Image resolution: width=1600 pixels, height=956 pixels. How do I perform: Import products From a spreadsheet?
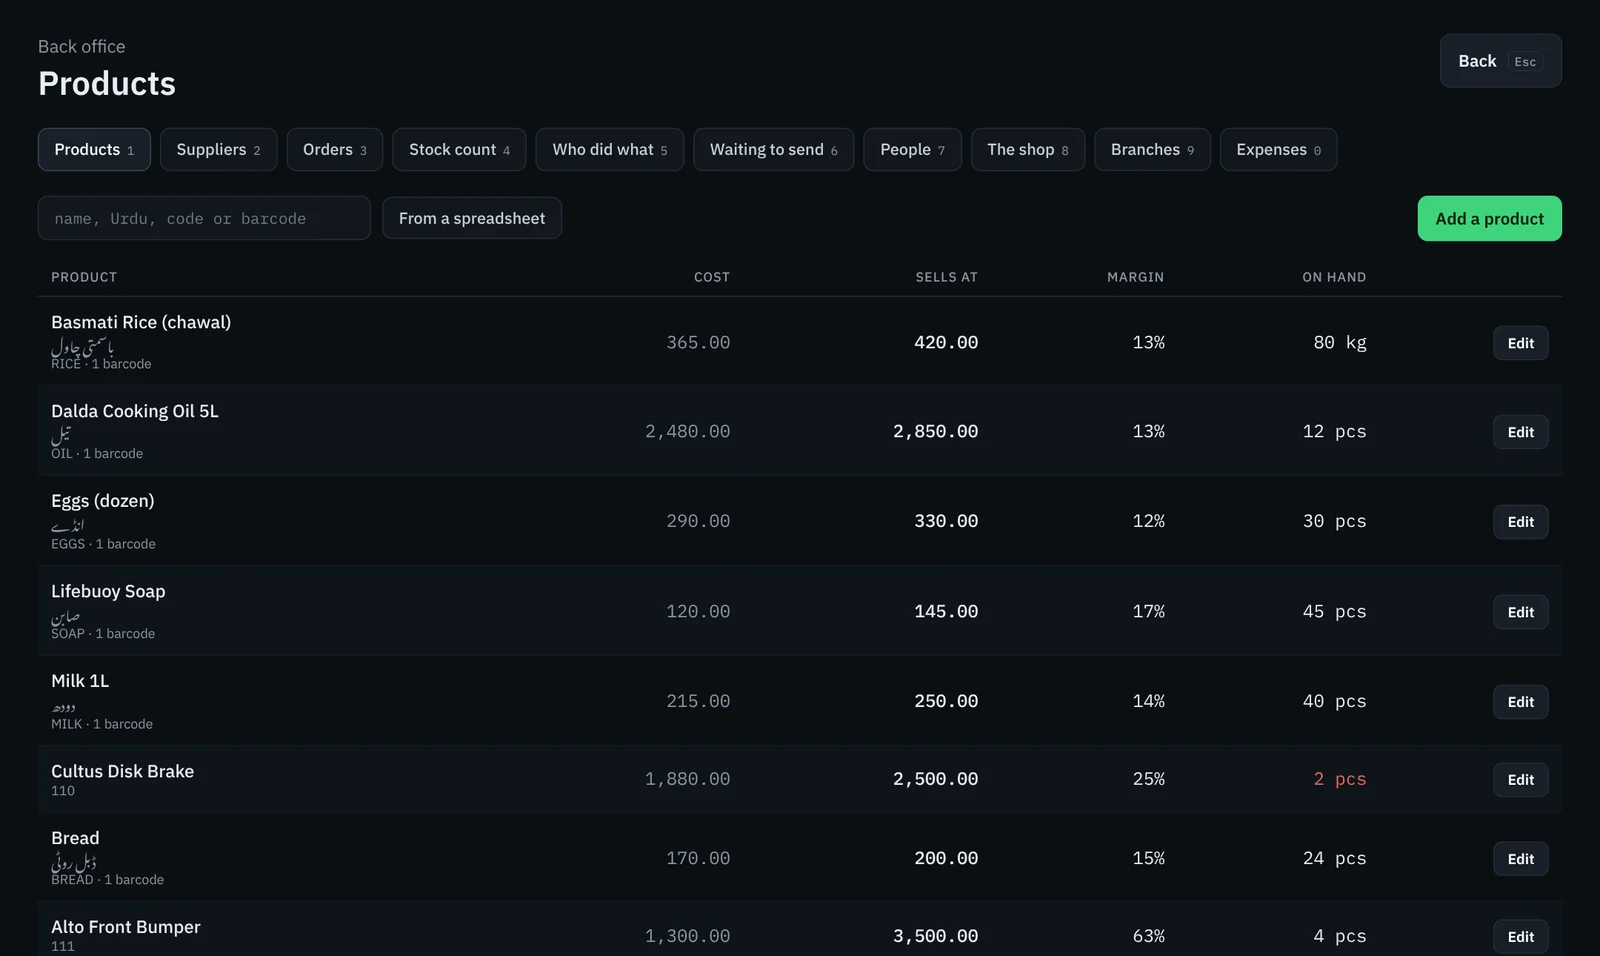tap(472, 218)
